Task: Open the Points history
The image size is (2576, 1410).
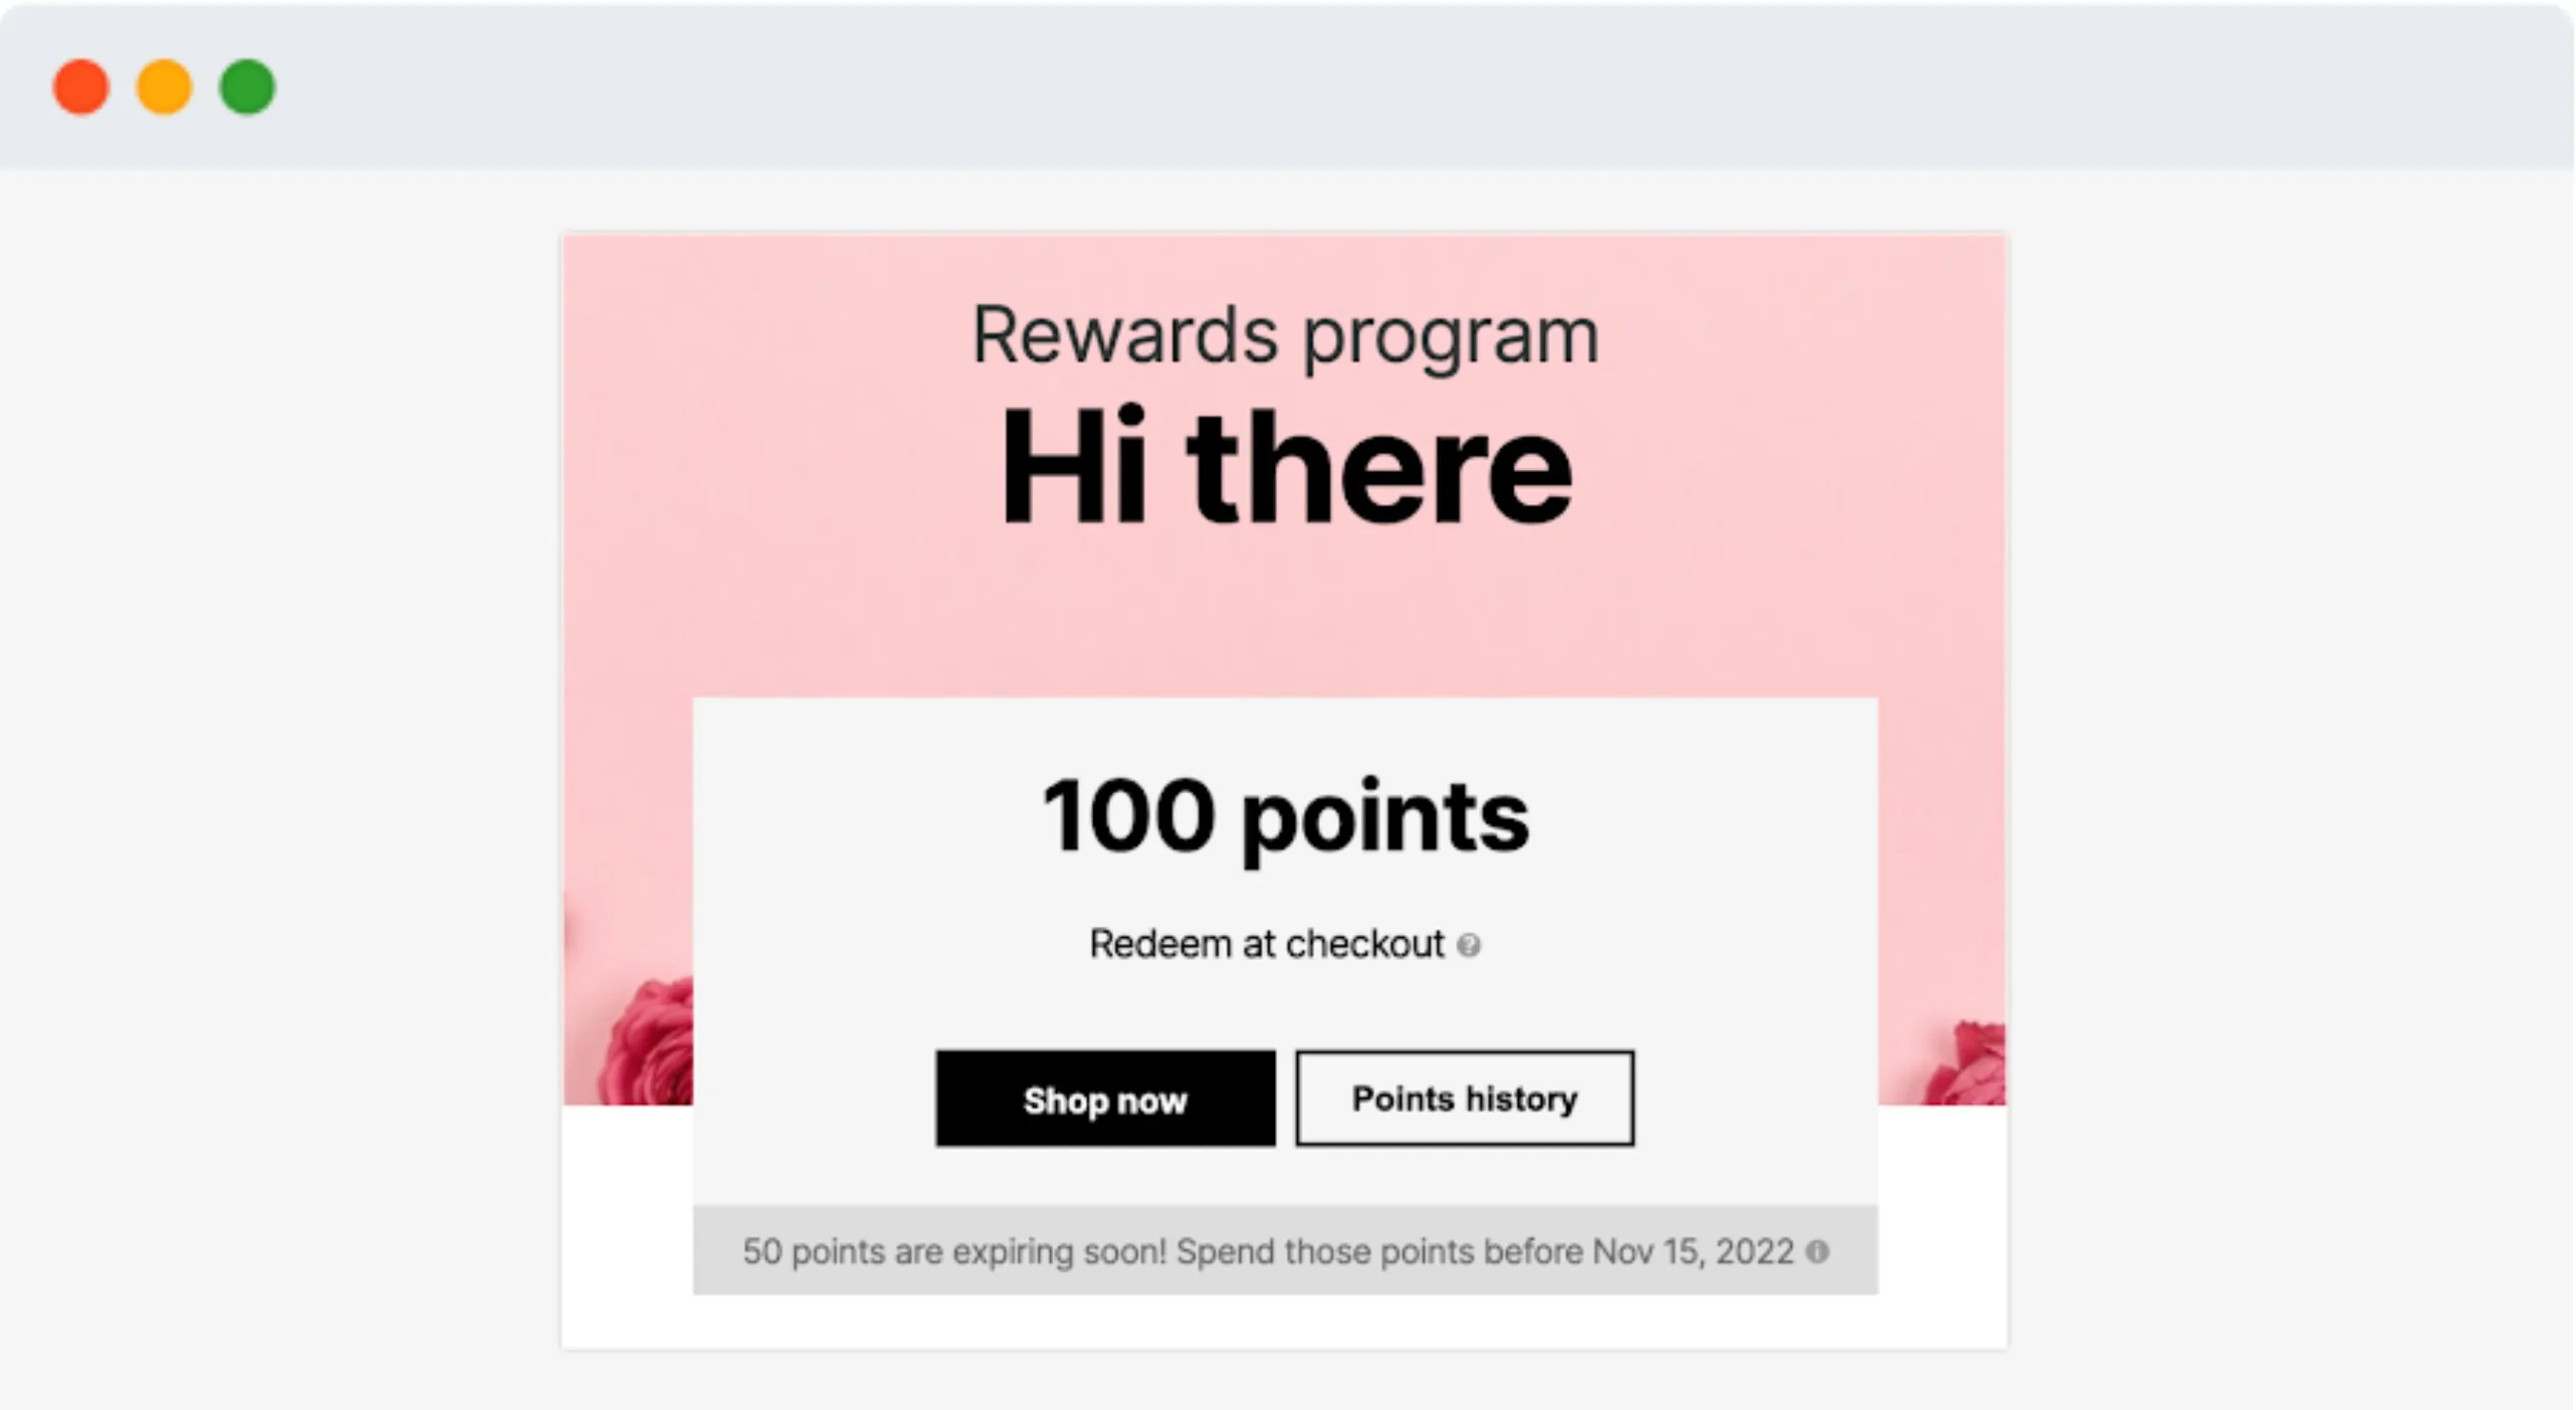Action: 1465,1098
